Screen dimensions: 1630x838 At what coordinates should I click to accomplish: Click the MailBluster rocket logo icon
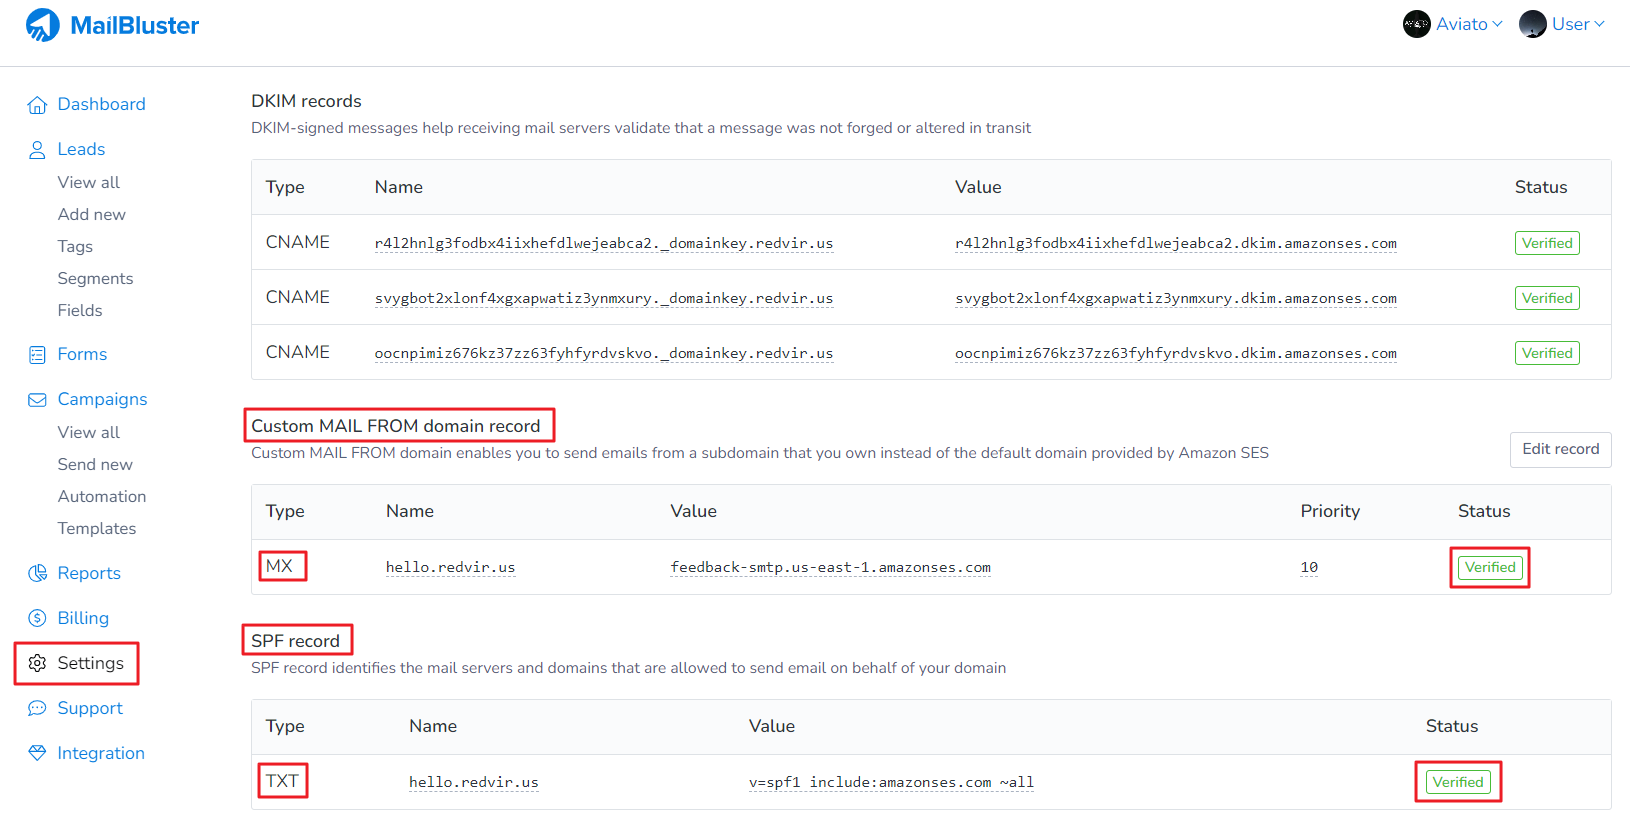tap(43, 25)
